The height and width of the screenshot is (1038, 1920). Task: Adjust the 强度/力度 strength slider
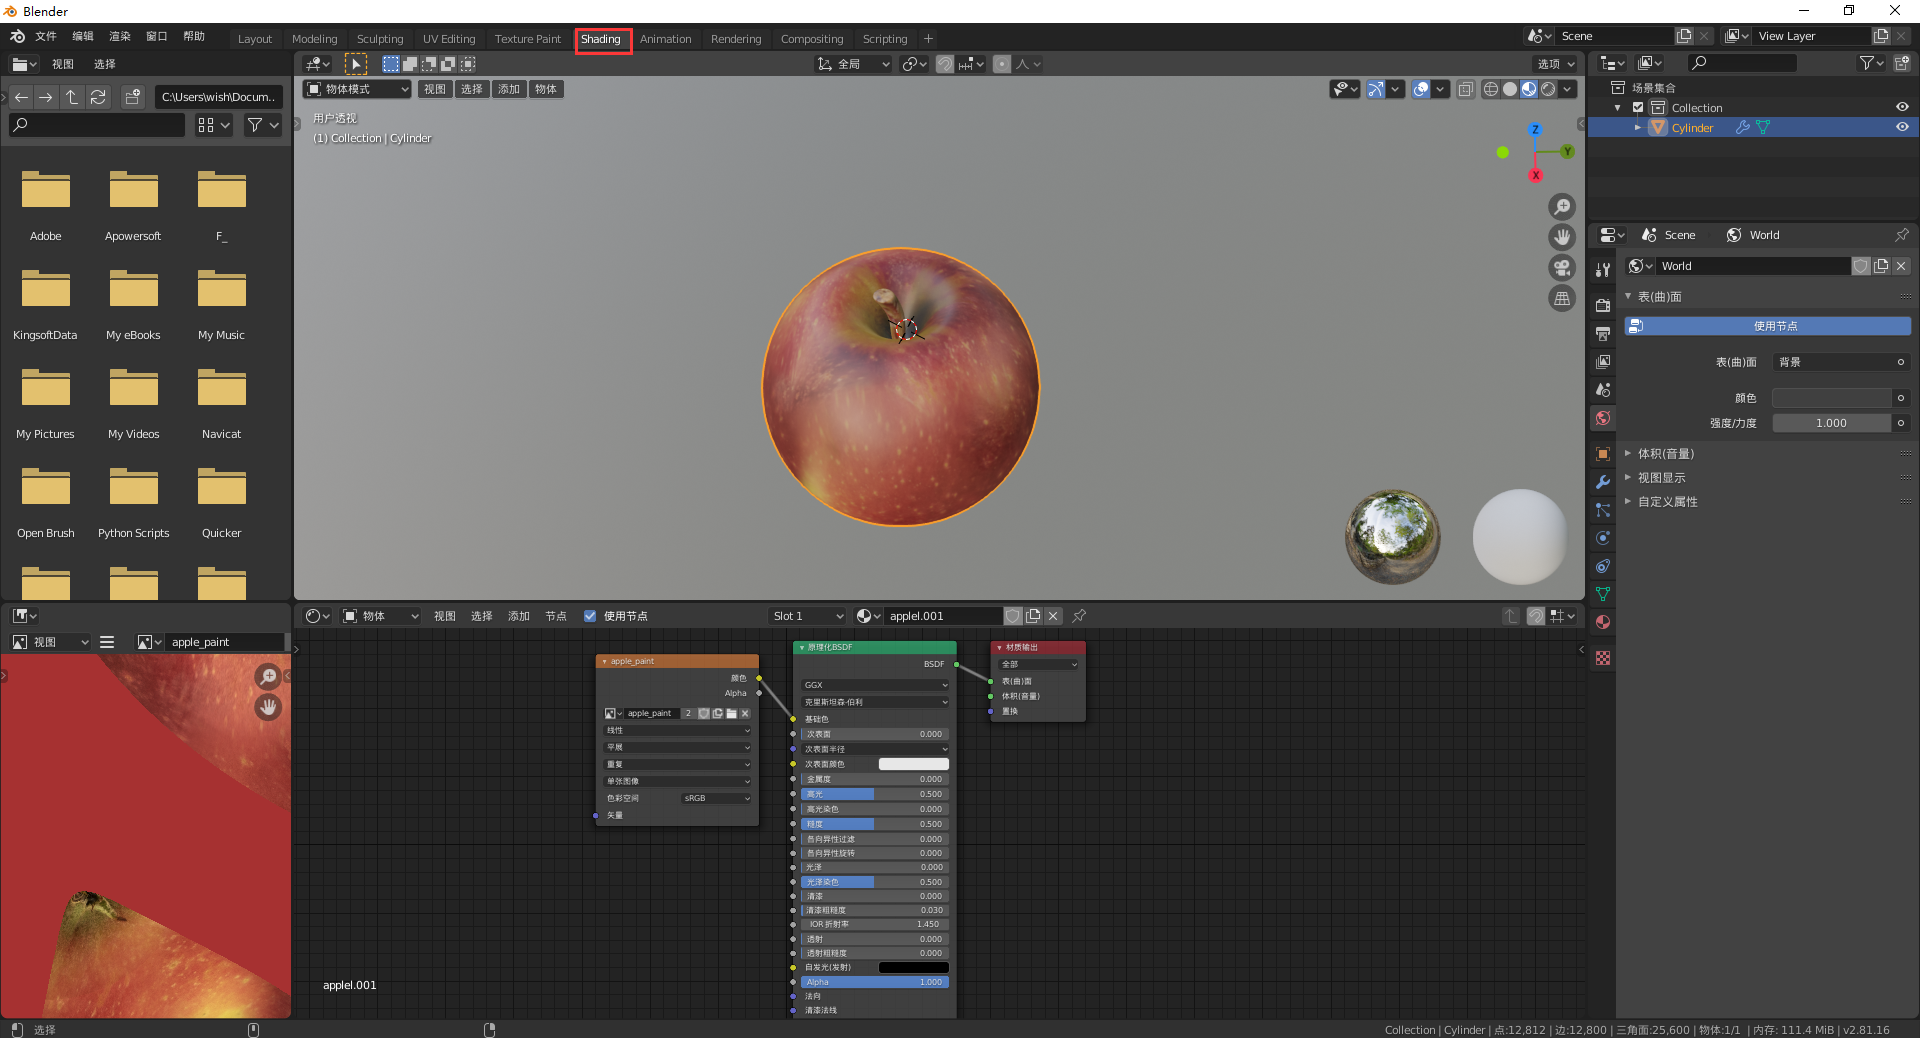(x=1832, y=423)
